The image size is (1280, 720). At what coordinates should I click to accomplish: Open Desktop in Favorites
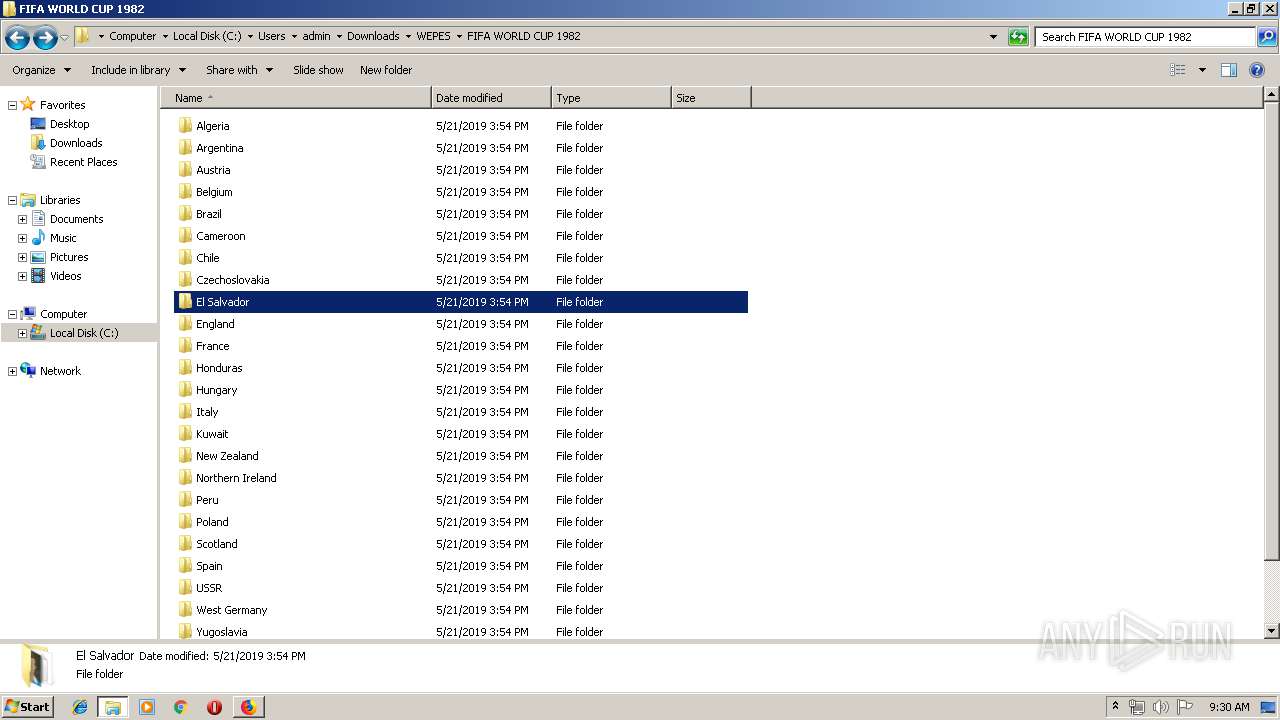click(69, 124)
